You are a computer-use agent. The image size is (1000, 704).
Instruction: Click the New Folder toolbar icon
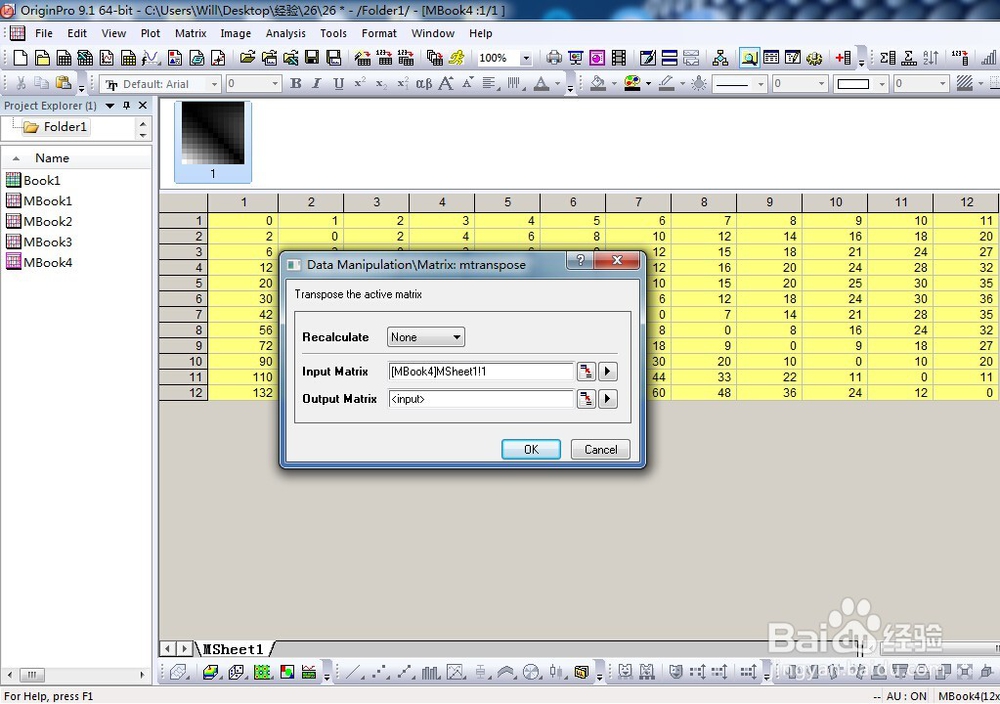click(x=42, y=58)
